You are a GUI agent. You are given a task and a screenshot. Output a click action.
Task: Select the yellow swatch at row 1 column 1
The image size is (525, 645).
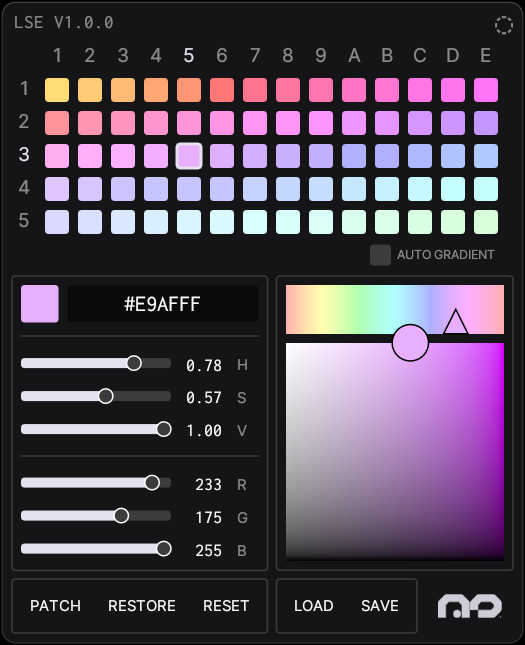click(57, 90)
